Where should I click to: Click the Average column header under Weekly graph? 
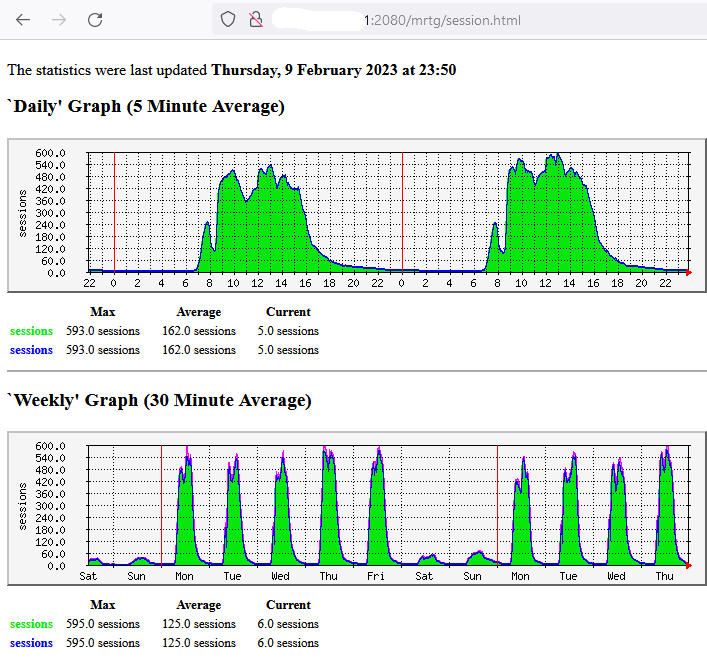(x=198, y=605)
